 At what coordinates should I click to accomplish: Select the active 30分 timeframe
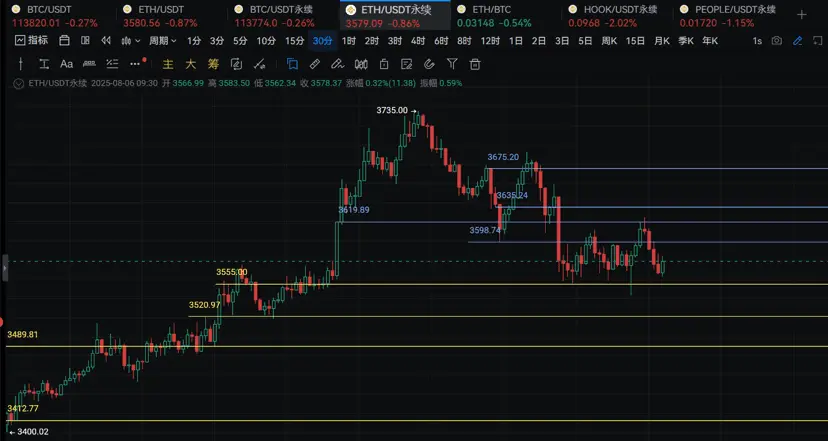click(x=323, y=41)
